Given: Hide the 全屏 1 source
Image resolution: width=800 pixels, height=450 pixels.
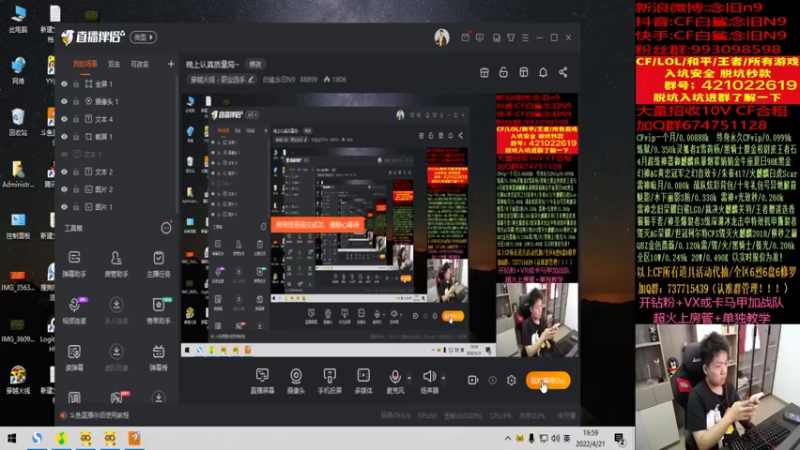Looking at the screenshot, I should (64, 84).
